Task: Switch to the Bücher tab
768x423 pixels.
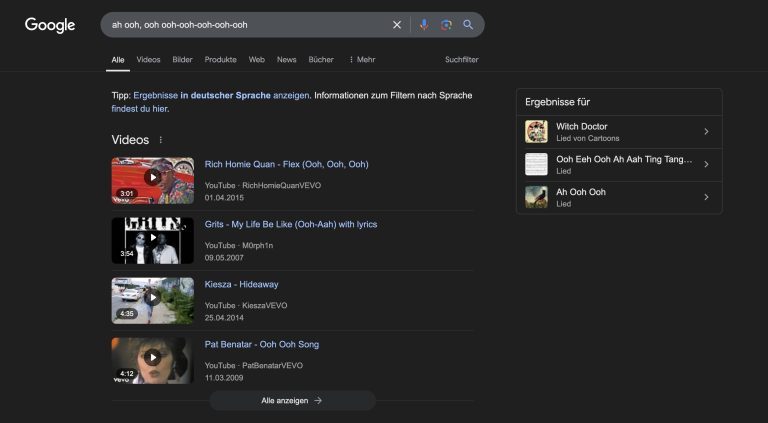Action: tap(321, 60)
